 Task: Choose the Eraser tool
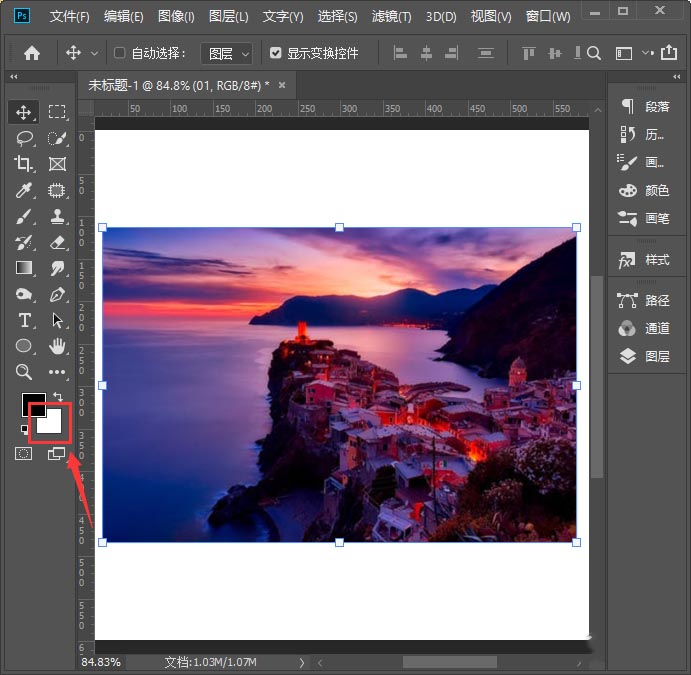click(x=57, y=242)
